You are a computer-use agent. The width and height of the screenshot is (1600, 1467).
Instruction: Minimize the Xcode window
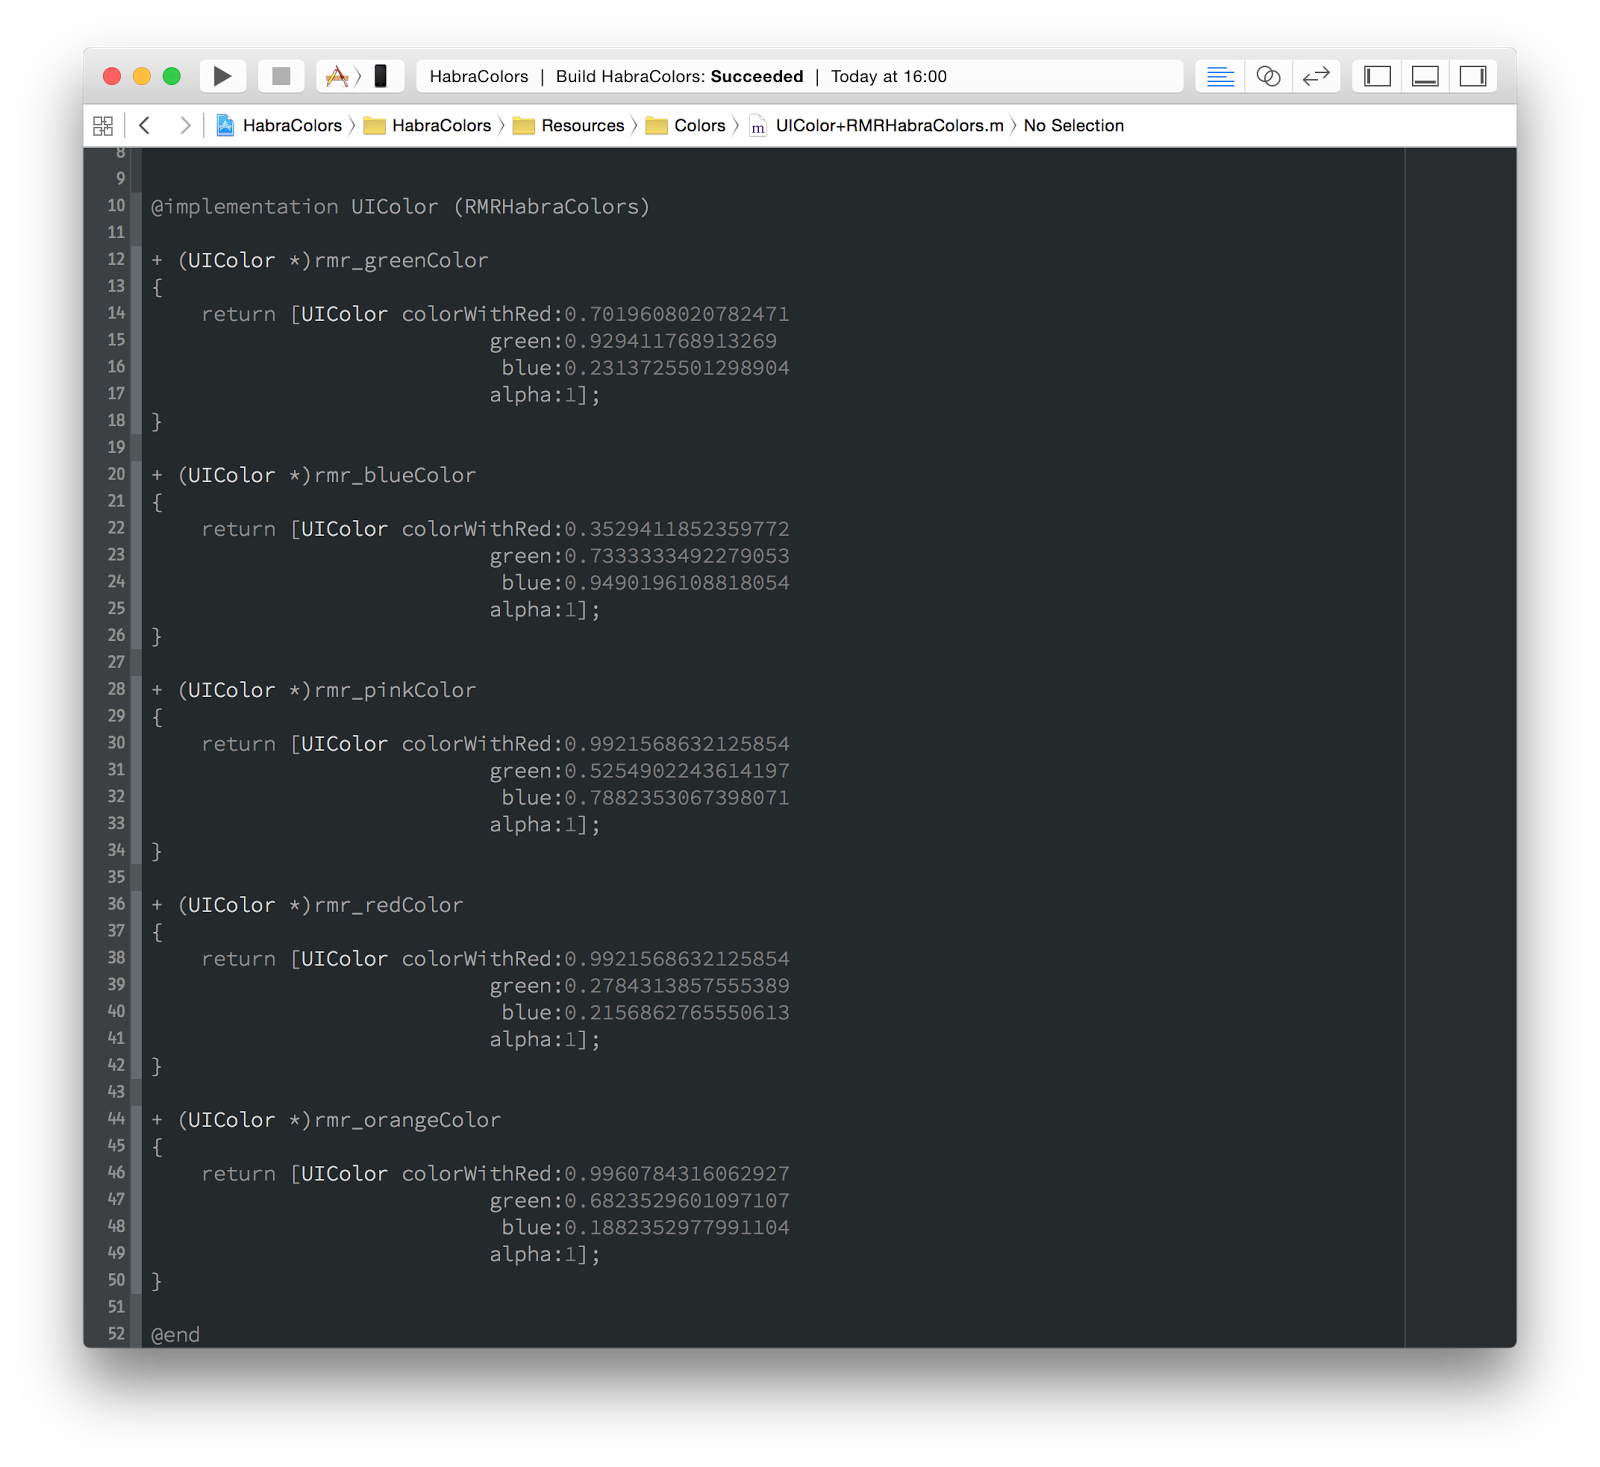coord(142,76)
